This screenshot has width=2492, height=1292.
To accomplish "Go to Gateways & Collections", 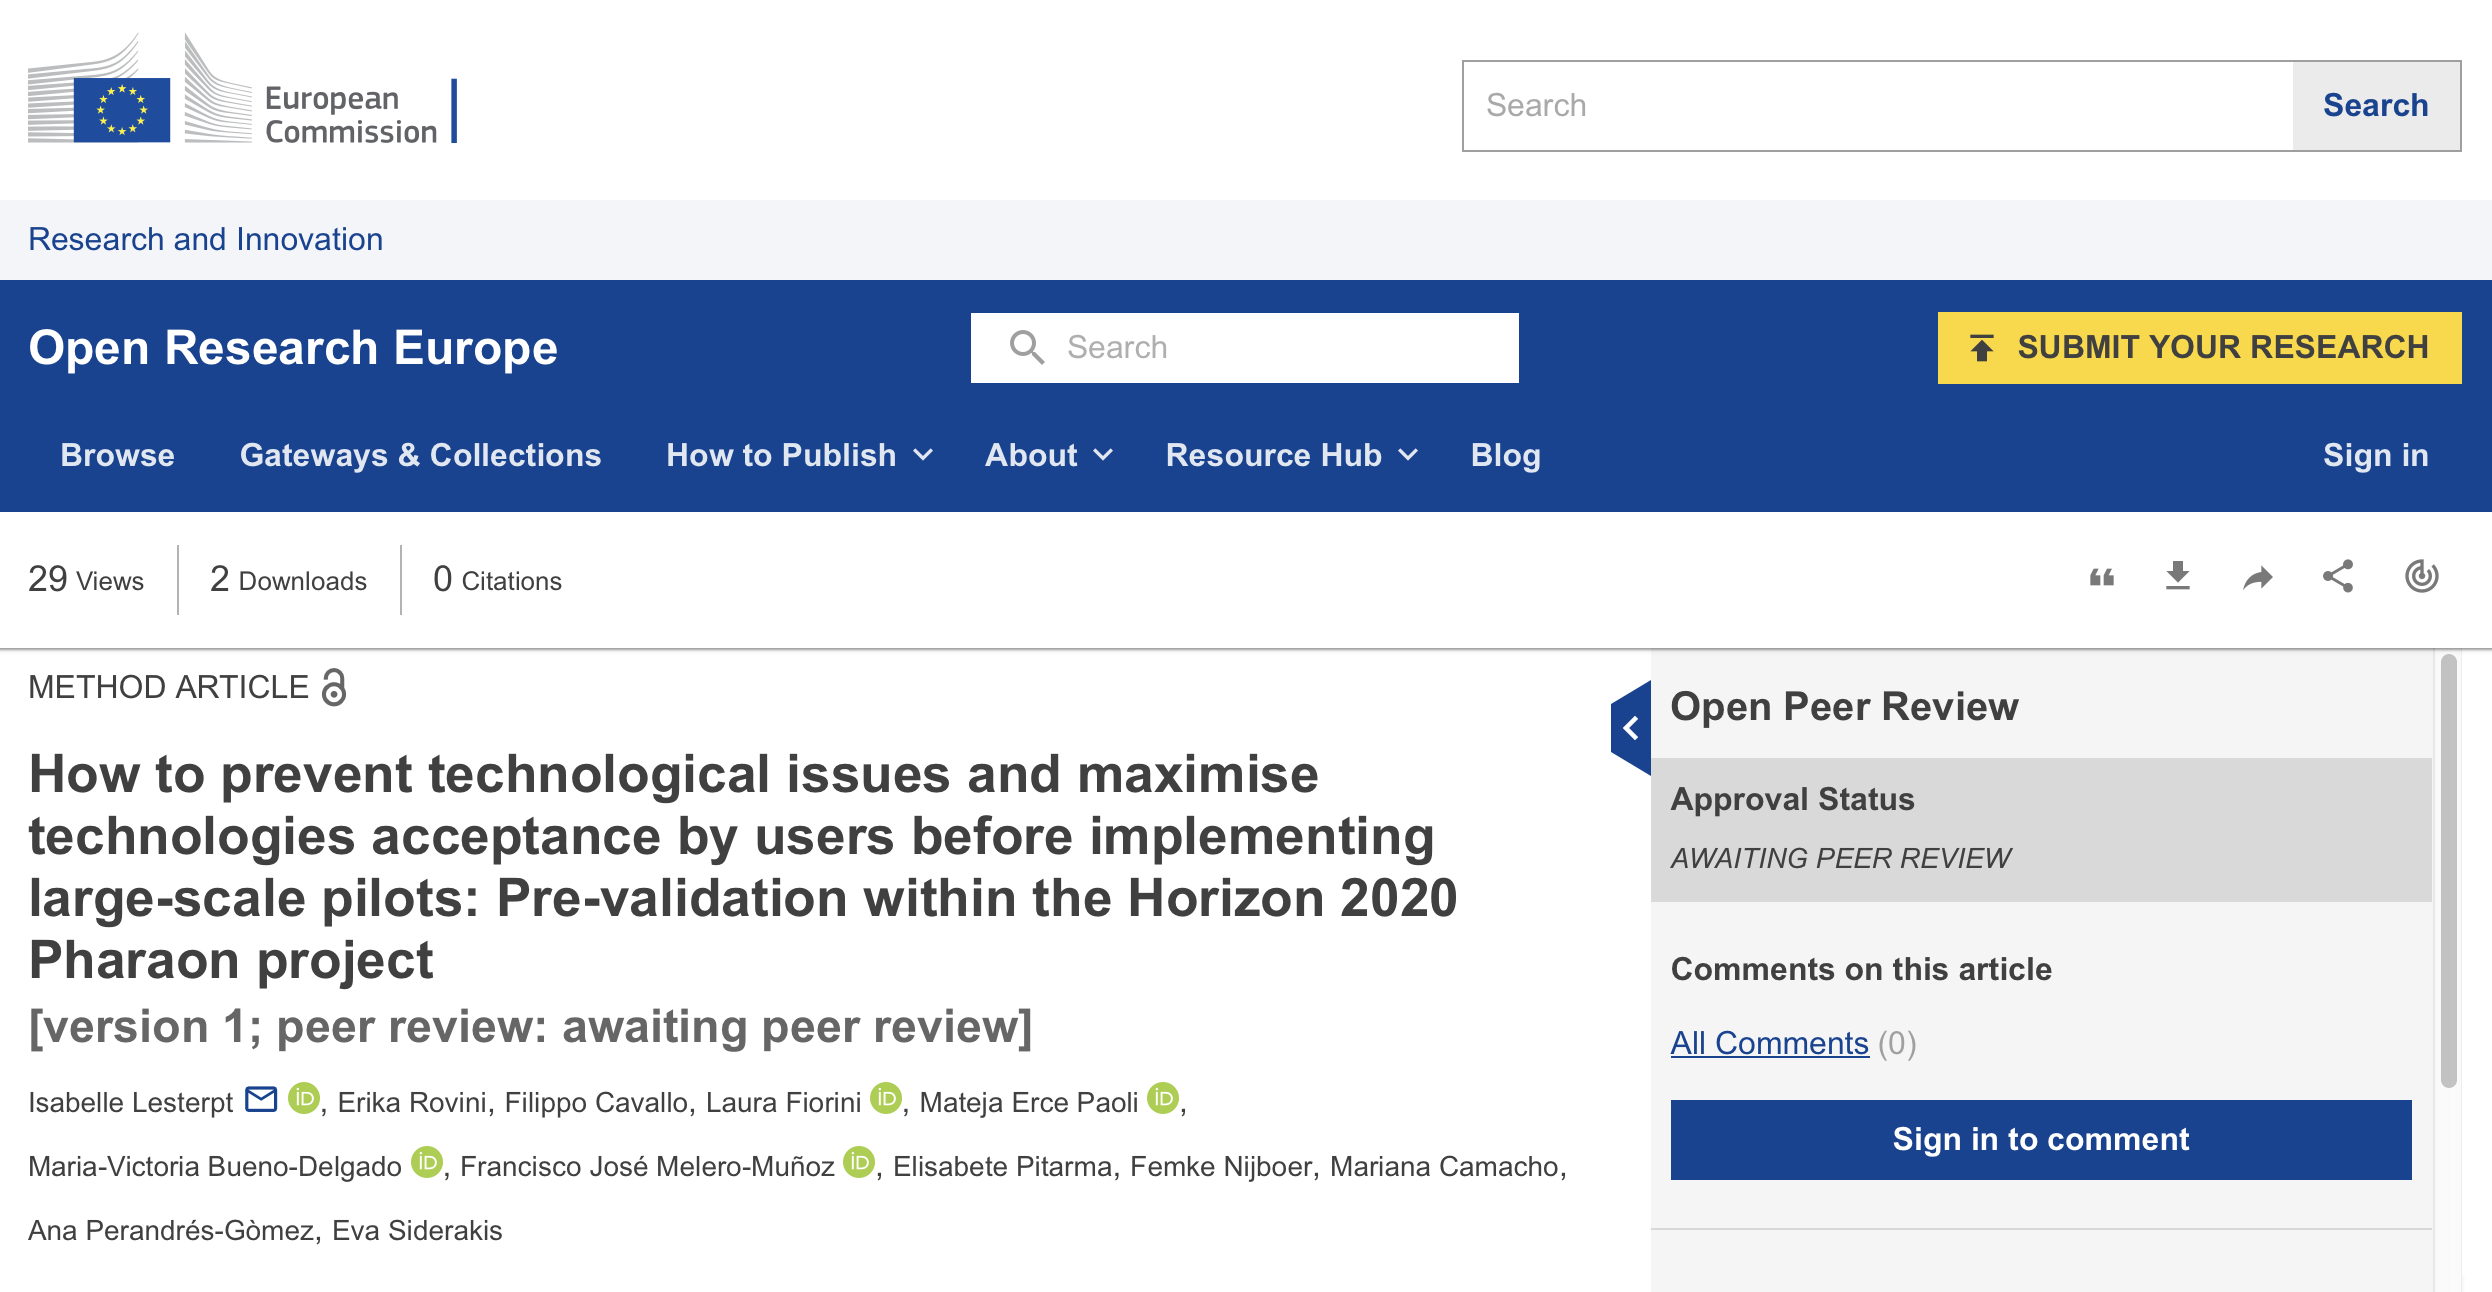I will 421,455.
